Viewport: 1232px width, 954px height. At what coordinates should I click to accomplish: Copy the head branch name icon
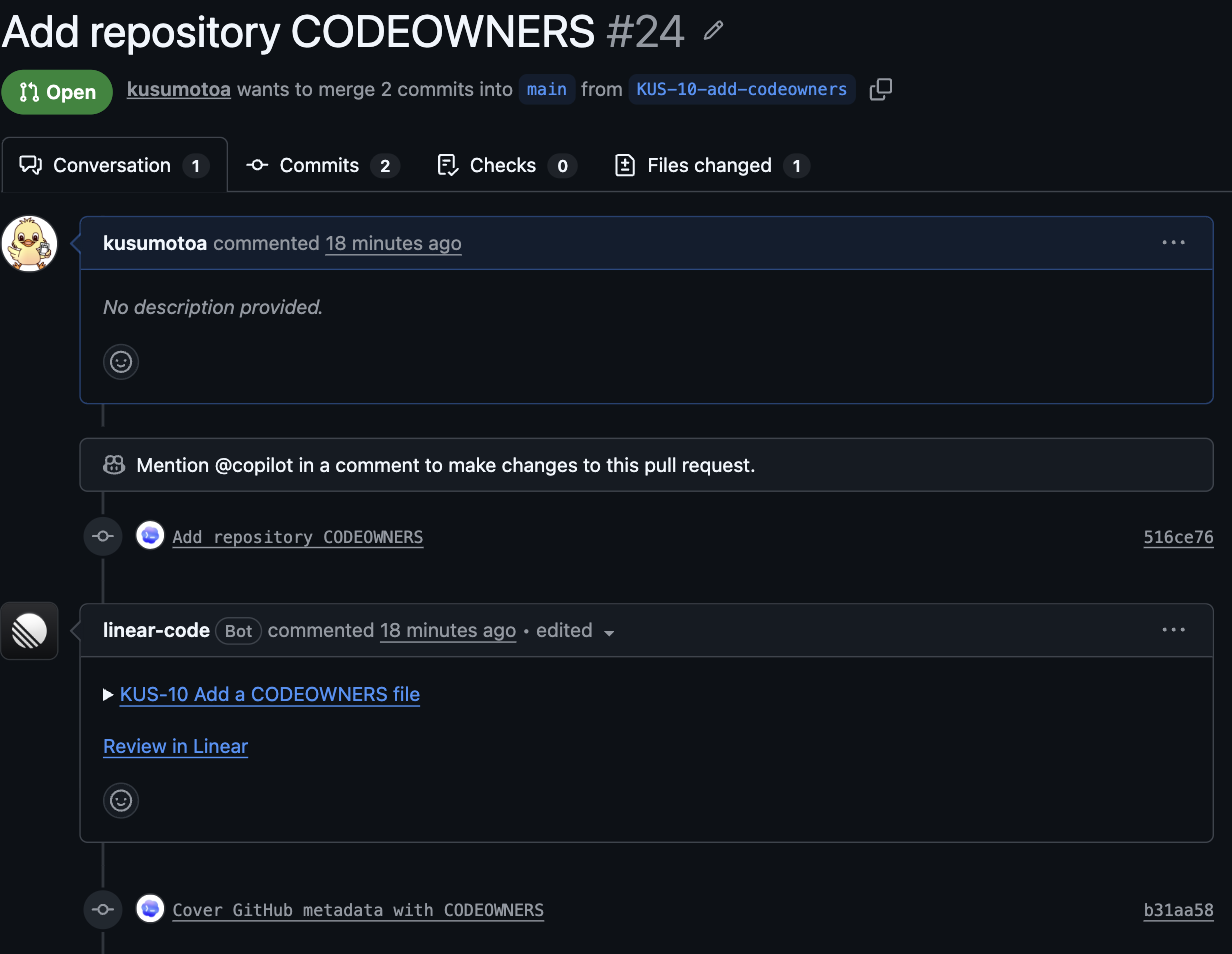tap(881, 90)
